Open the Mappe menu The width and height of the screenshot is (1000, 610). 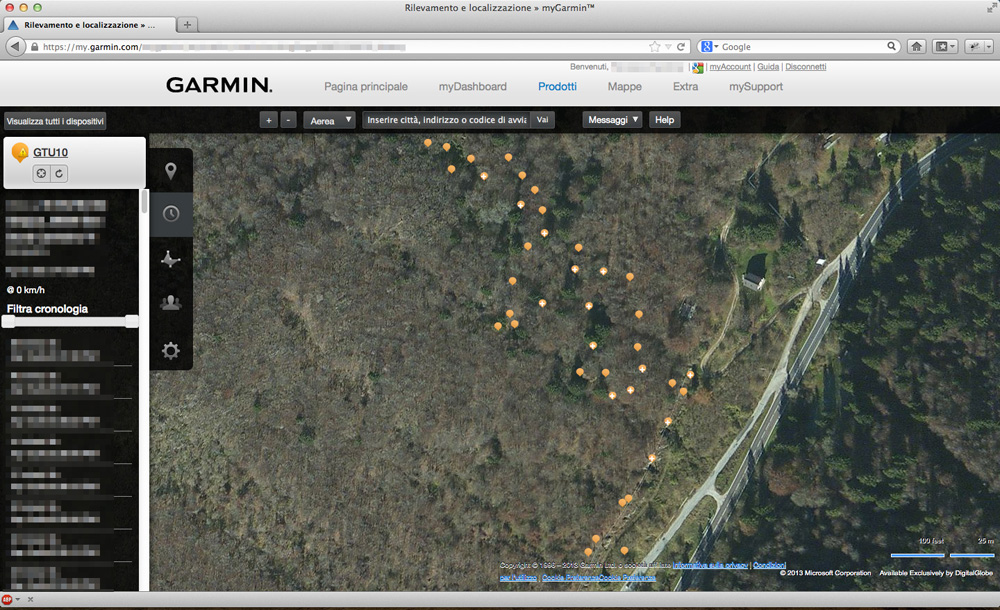[624, 86]
